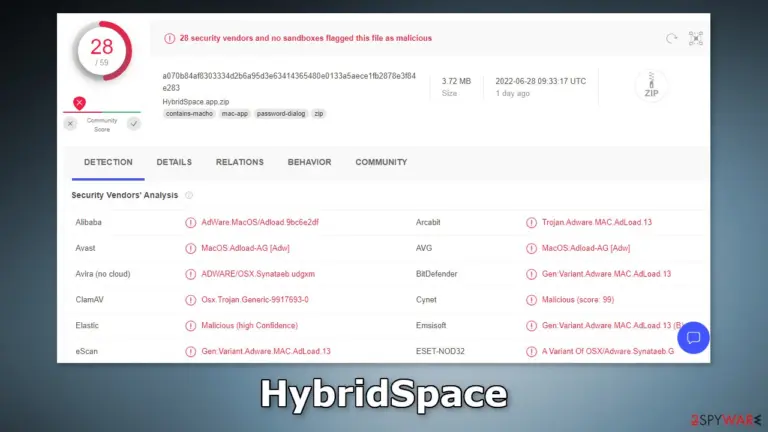
Task: Open the similarity graph icon
Action: [696, 38]
